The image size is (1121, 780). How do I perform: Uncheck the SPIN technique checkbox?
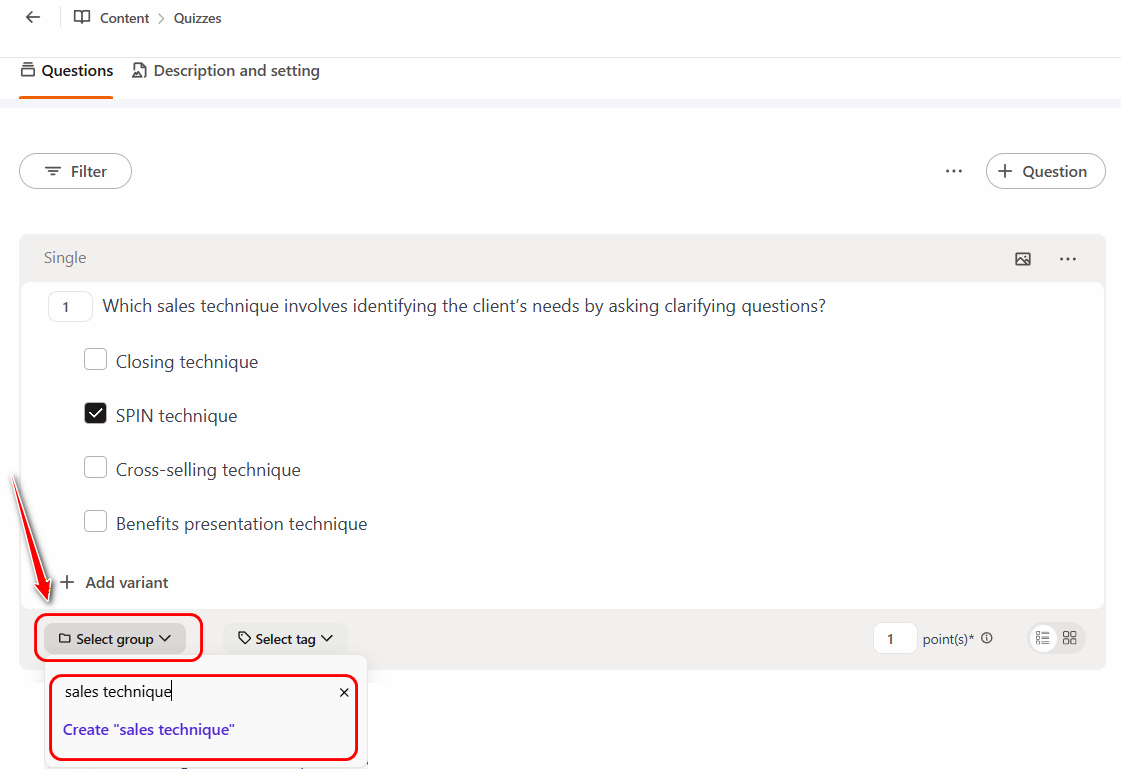(95, 414)
